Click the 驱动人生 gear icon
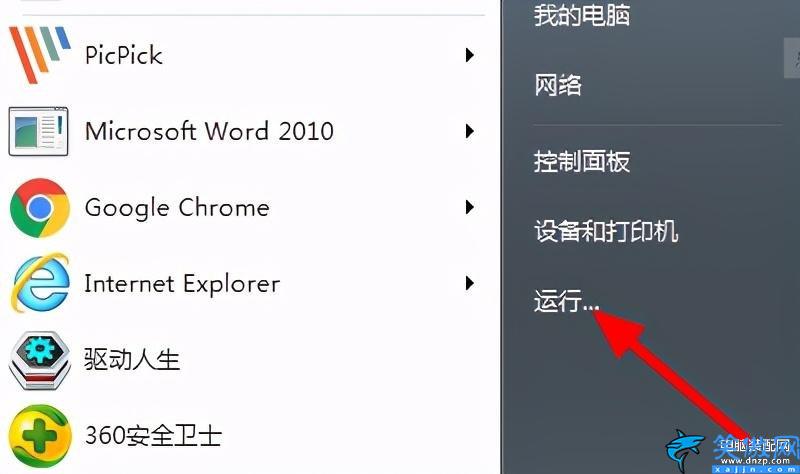The height and width of the screenshot is (474, 800). pos(39,360)
